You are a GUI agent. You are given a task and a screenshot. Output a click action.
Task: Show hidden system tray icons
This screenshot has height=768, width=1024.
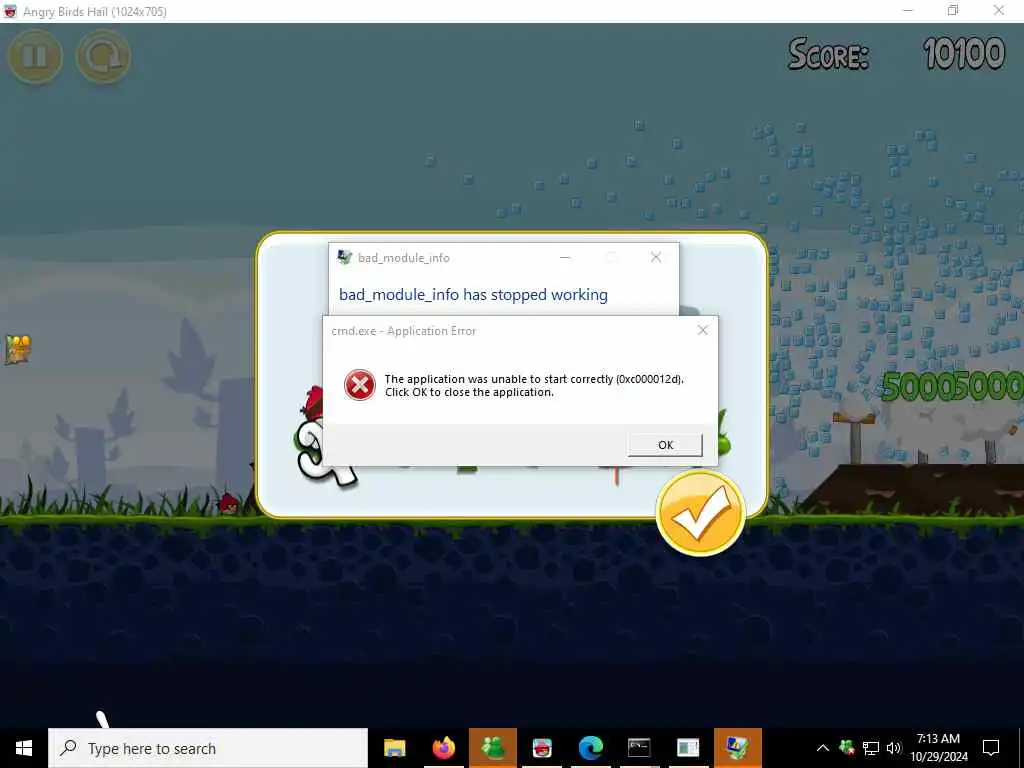coord(823,748)
